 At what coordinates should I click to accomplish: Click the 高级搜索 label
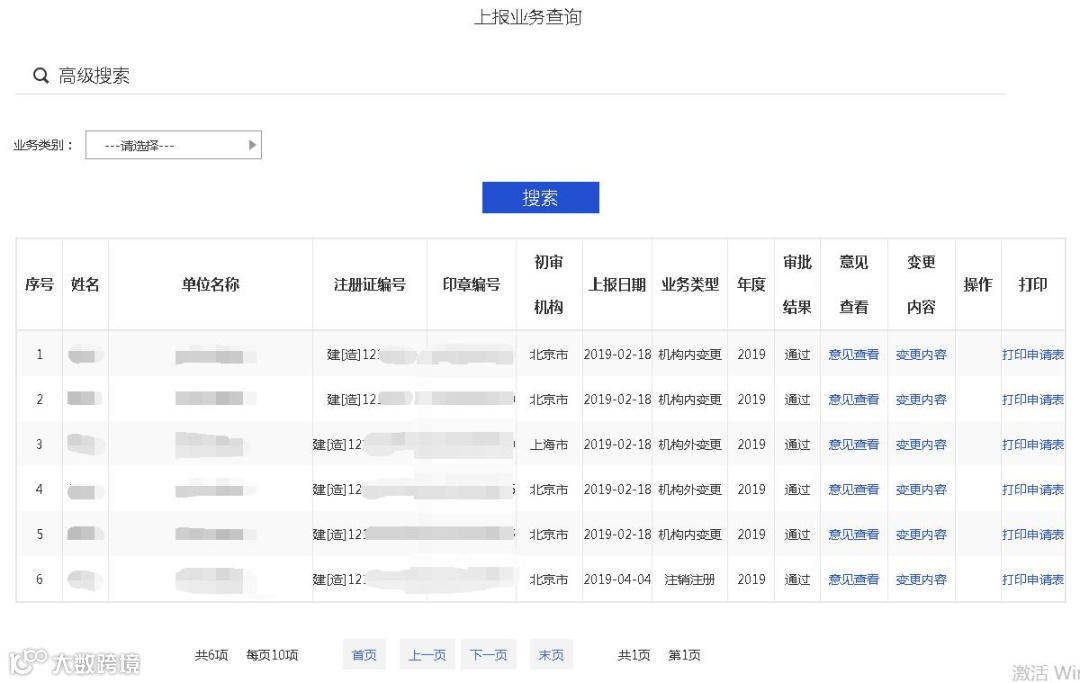(94, 76)
